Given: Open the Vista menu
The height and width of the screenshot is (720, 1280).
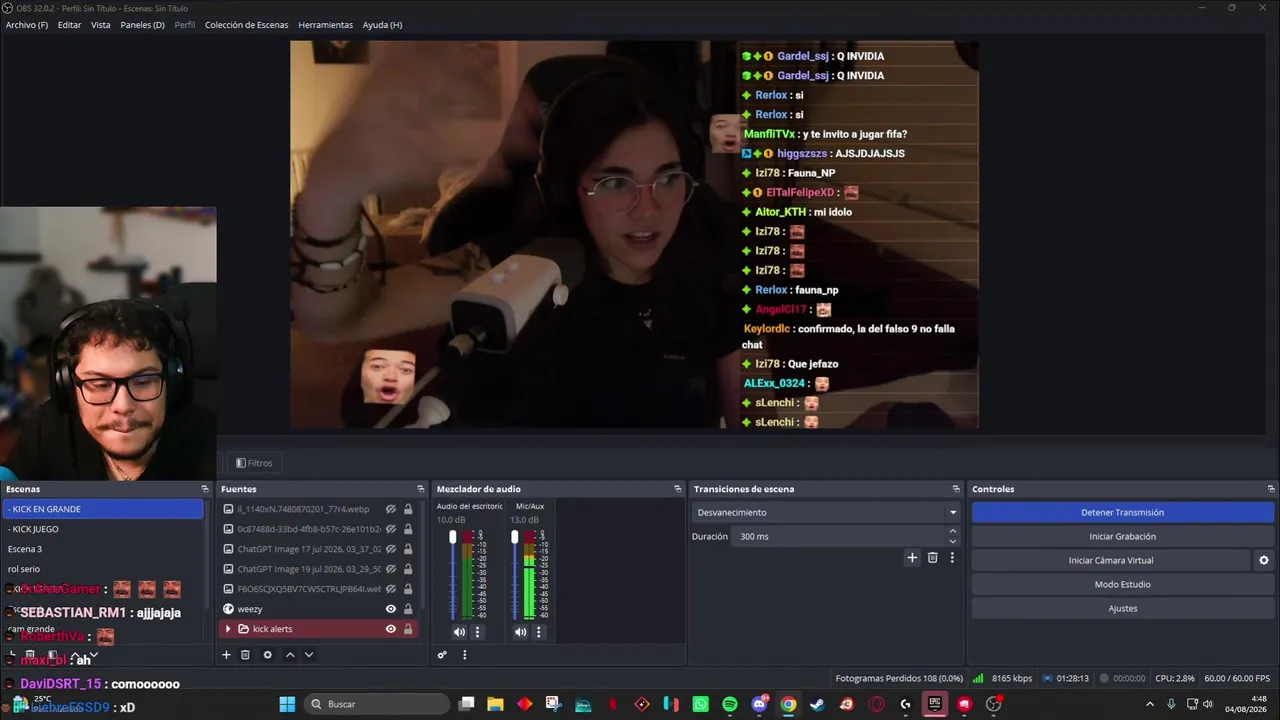Looking at the screenshot, I should pos(101,25).
